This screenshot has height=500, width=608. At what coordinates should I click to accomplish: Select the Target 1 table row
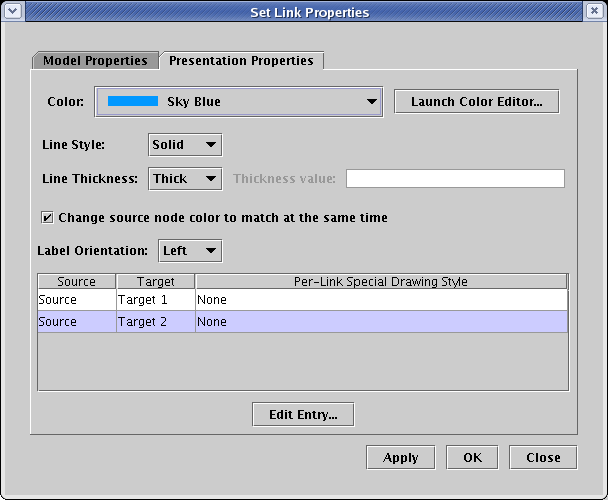(x=156, y=299)
